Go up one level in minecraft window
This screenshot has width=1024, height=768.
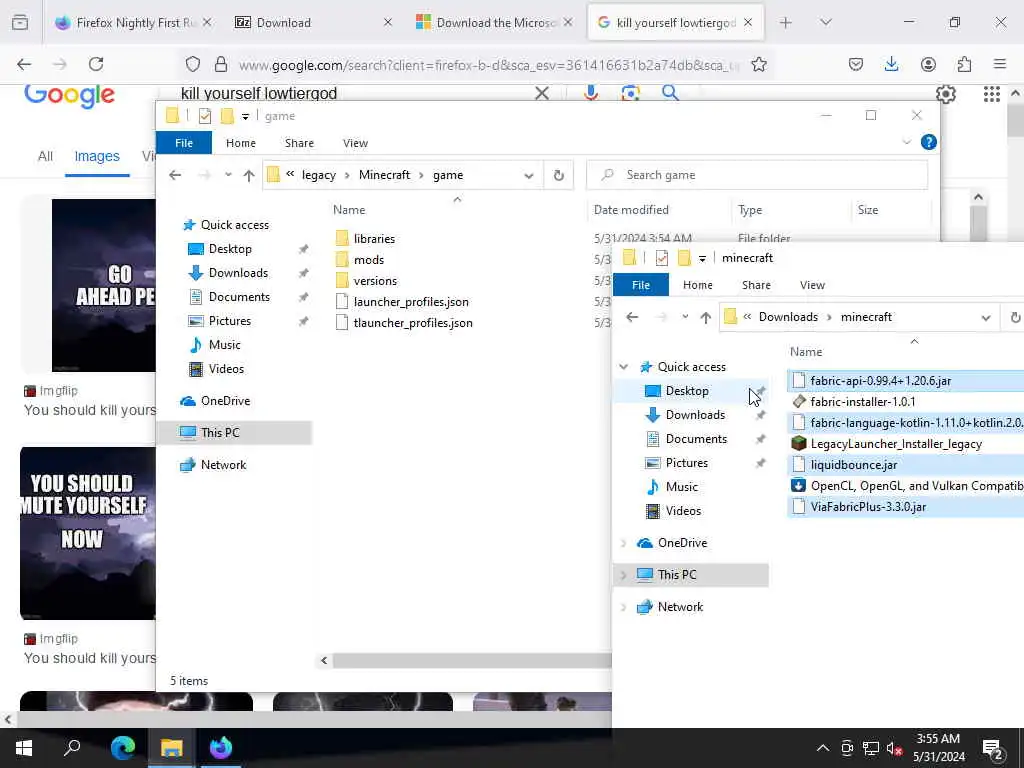point(705,317)
